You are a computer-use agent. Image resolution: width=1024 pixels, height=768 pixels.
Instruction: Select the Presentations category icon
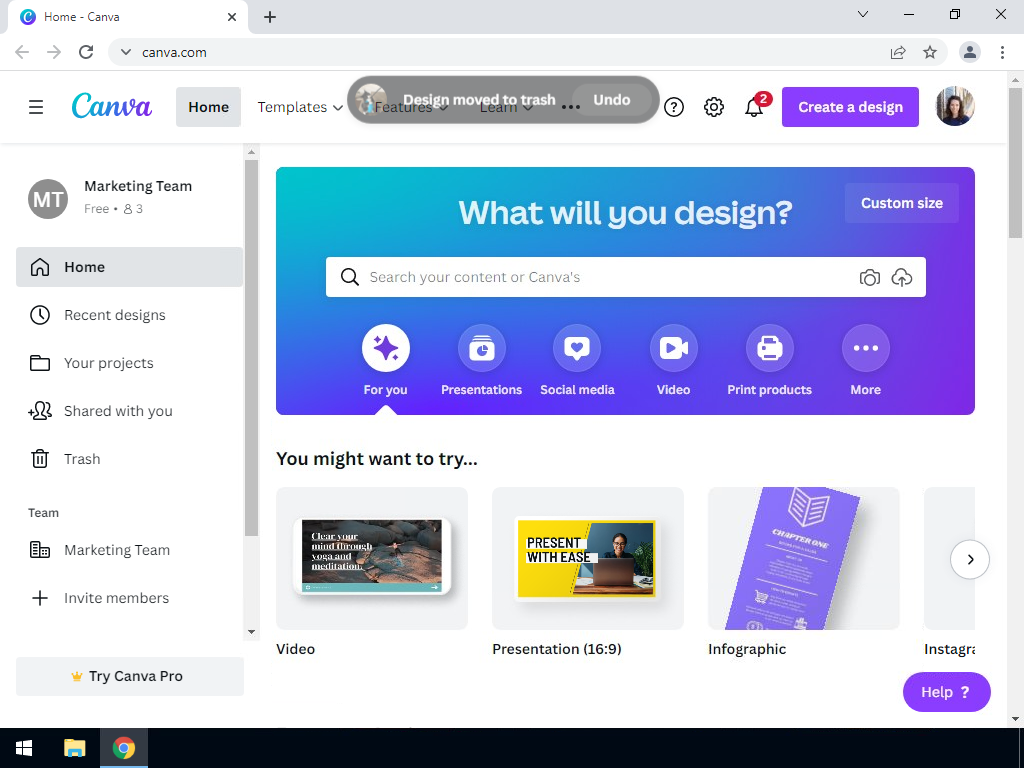point(481,348)
